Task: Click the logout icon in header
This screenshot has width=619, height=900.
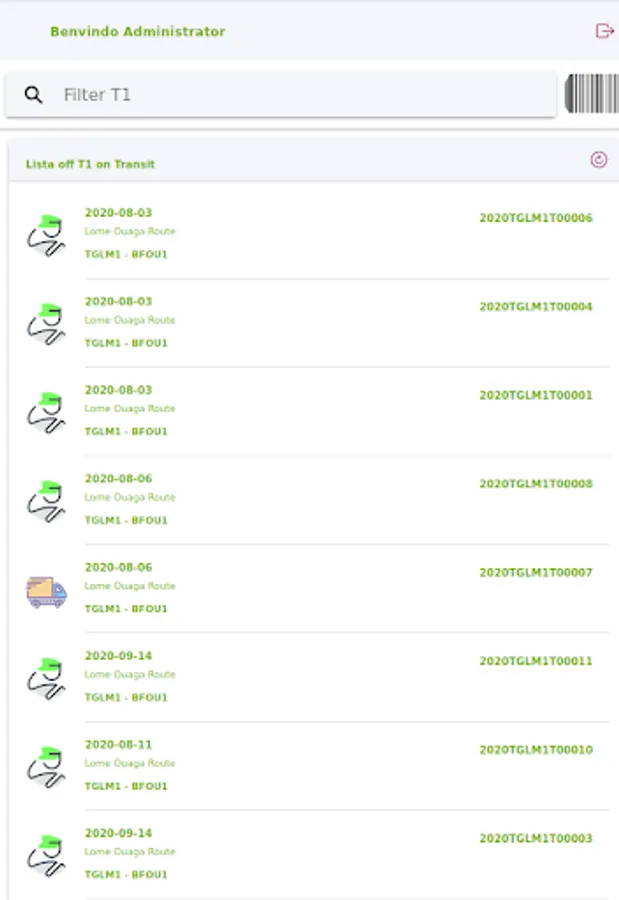Action: coord(604,31)
